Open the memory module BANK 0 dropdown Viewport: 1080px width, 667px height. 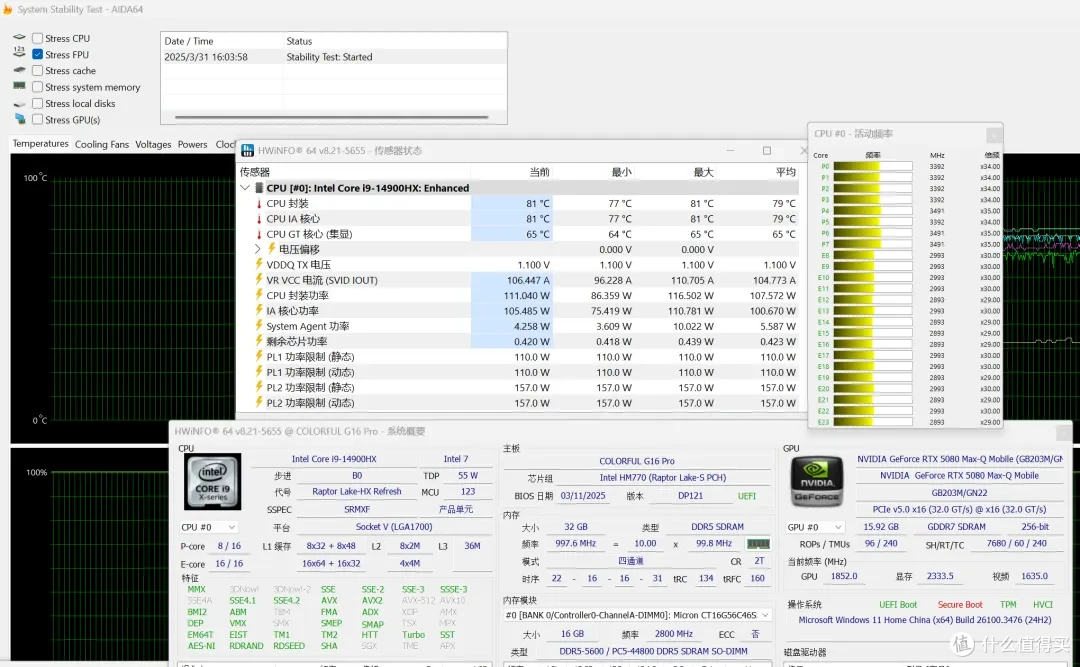637,615
